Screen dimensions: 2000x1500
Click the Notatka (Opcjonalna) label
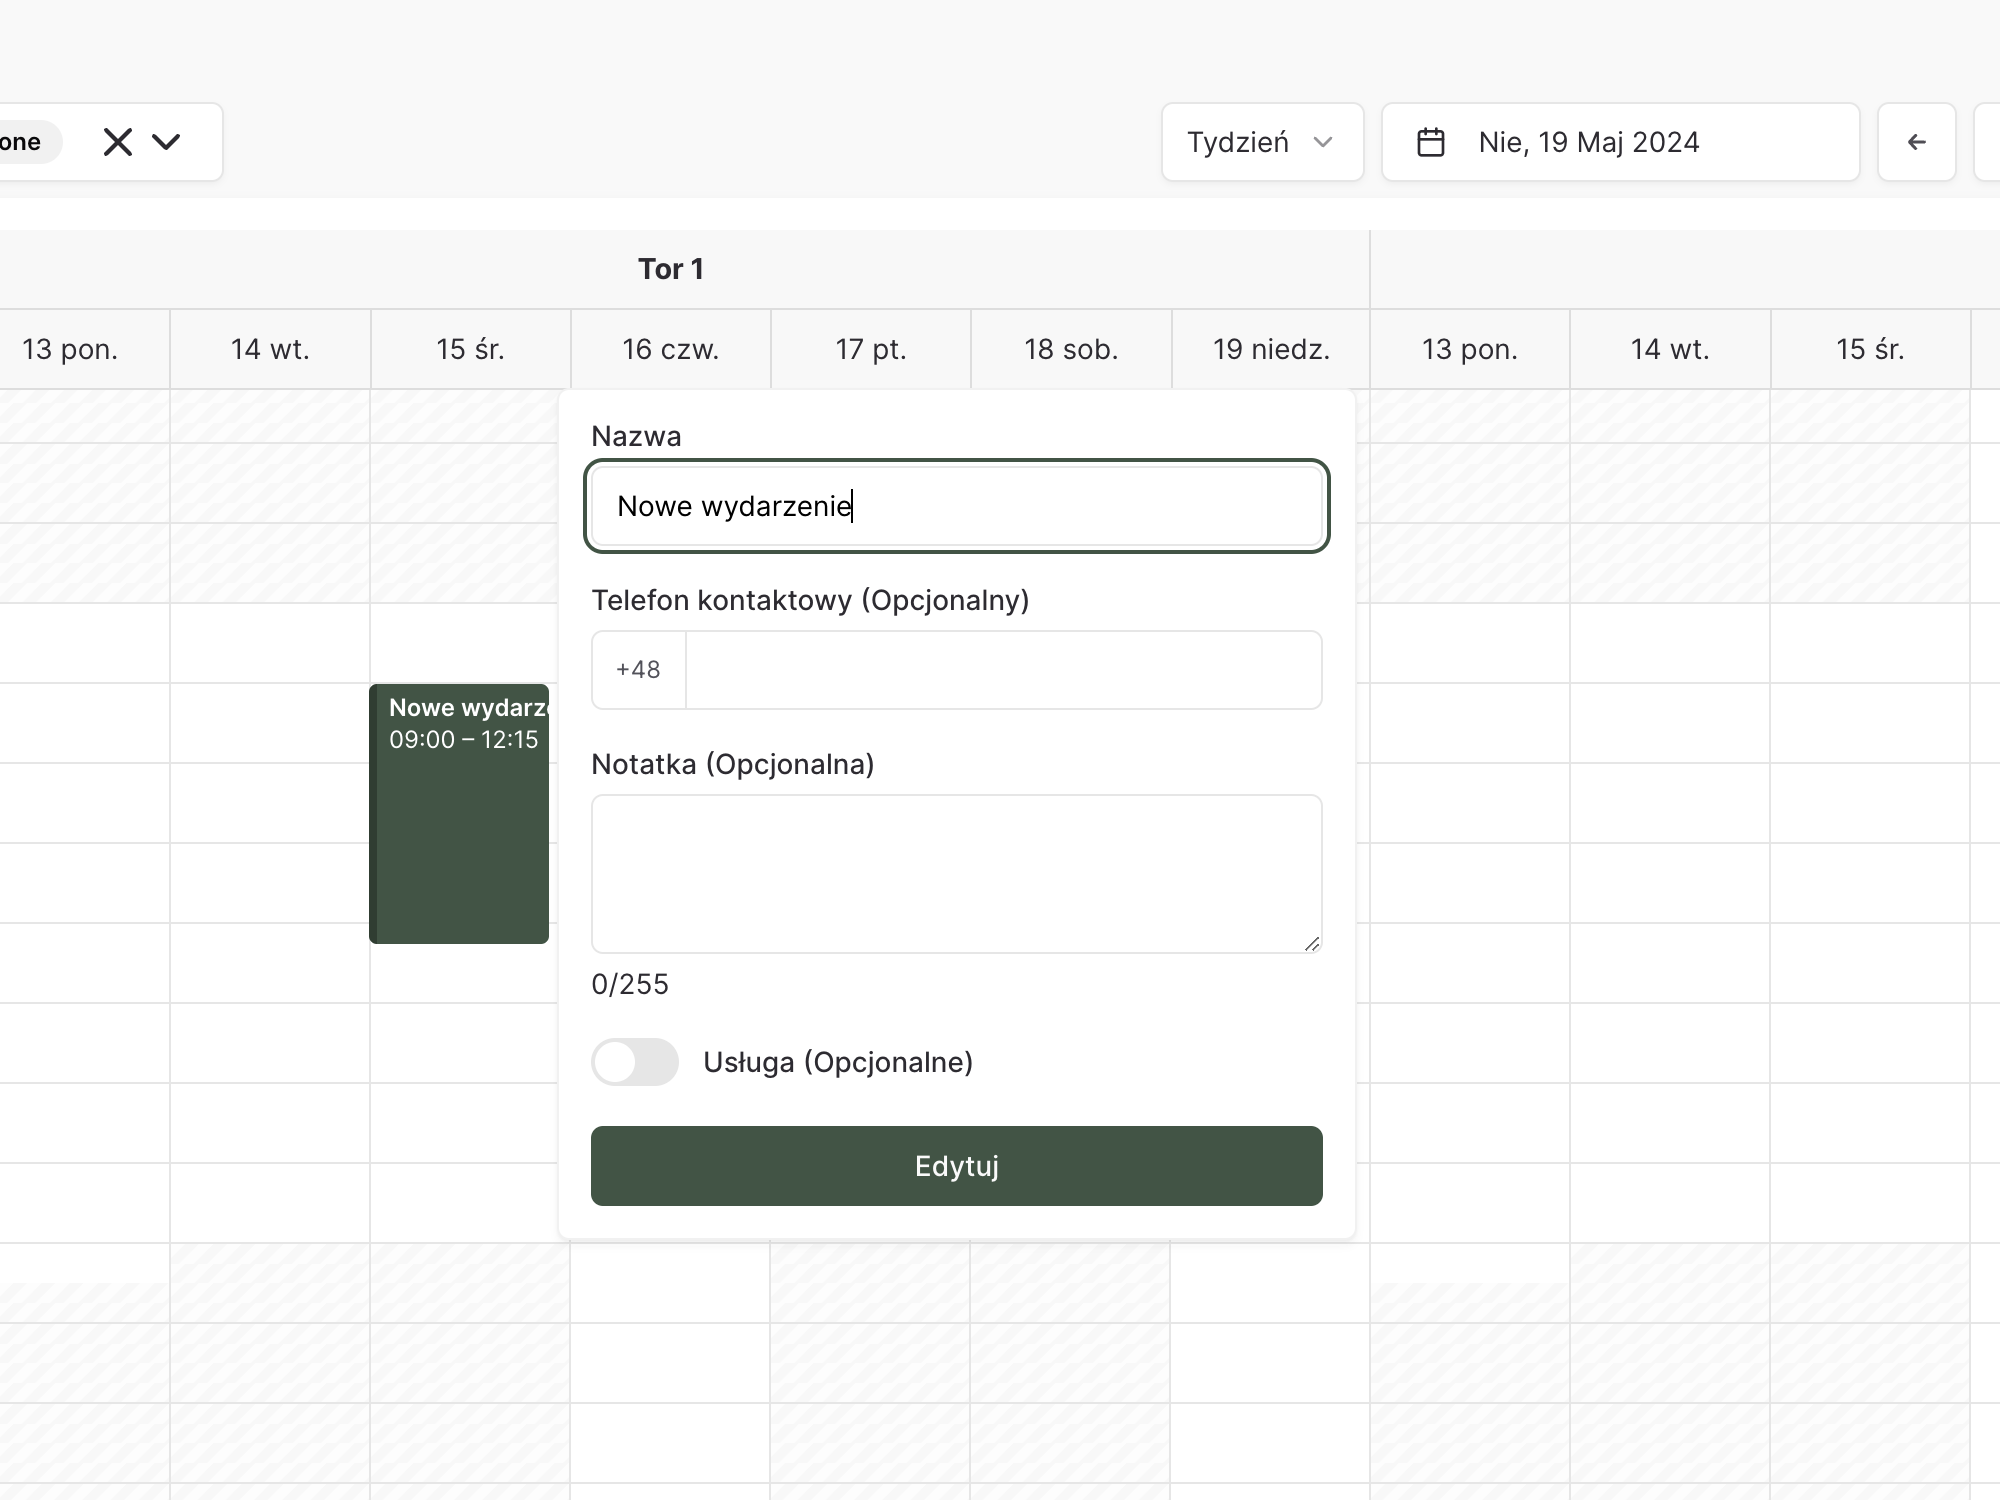733,764
